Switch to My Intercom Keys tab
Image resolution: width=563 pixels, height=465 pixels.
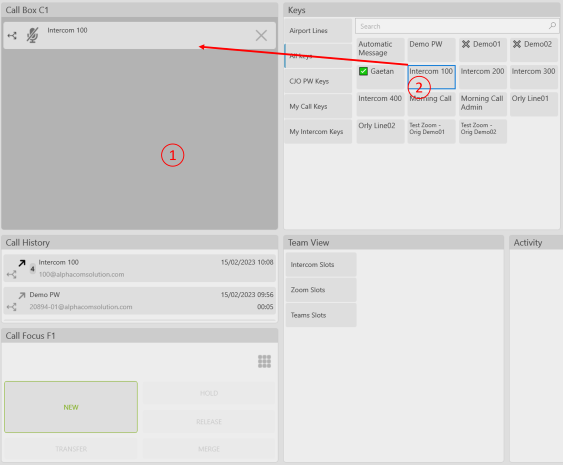pyautogui.click(x=318, y=132)
